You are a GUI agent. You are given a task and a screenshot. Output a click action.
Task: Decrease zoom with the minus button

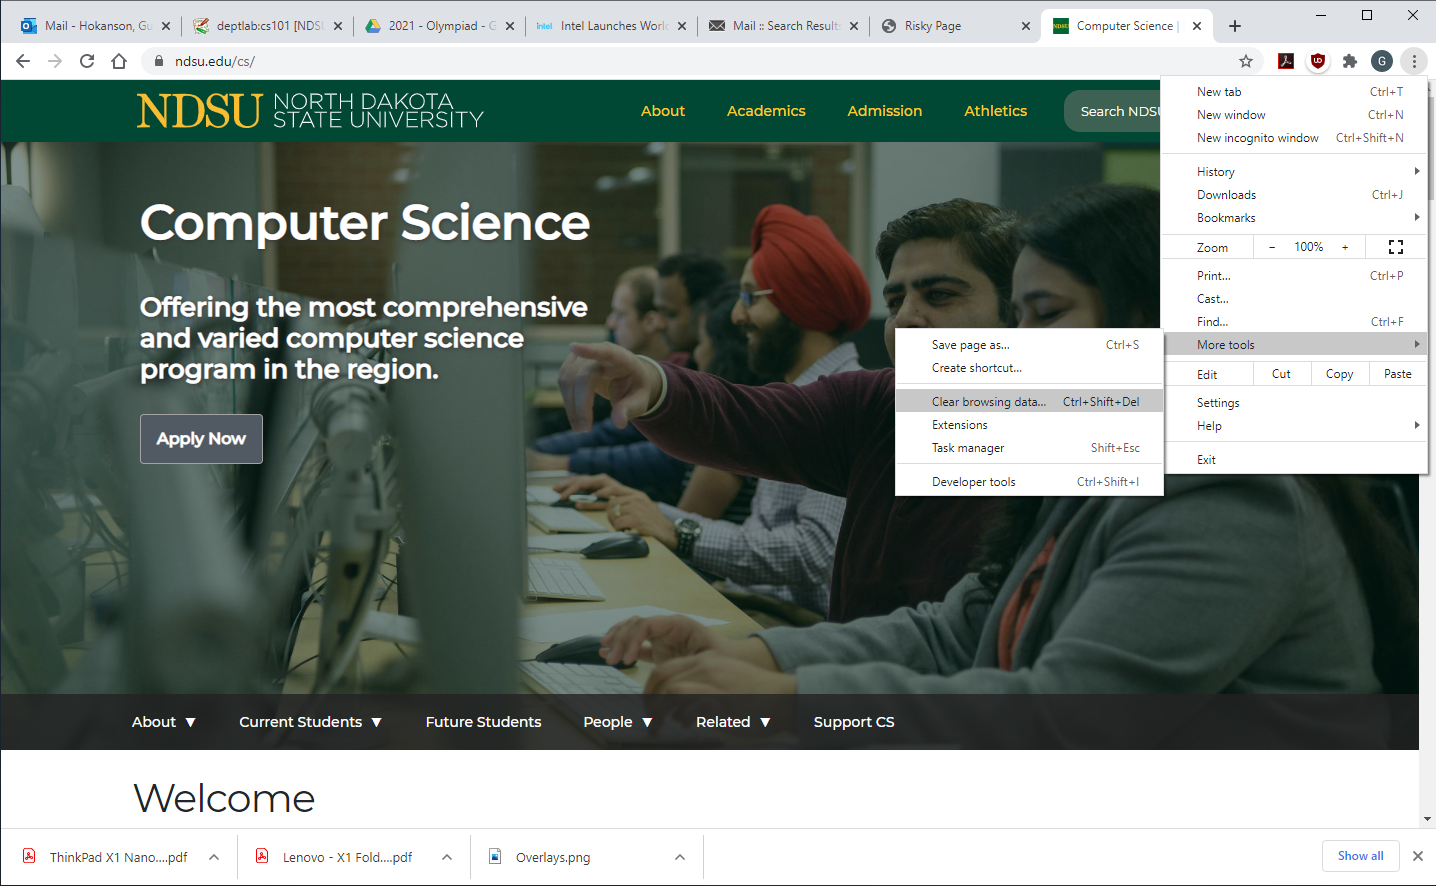[1272, 247]
